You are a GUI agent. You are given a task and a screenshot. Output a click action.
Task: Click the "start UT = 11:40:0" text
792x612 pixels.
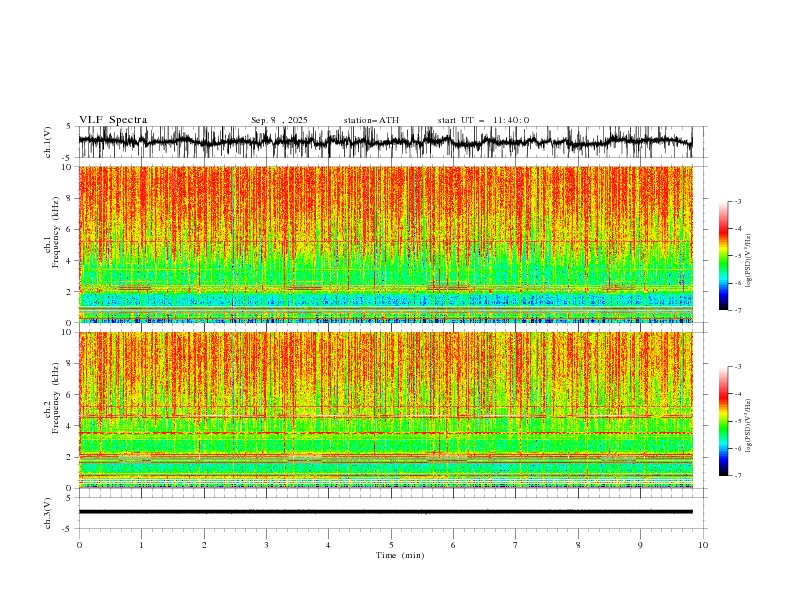pyautogui.click(x=483, y=120)
